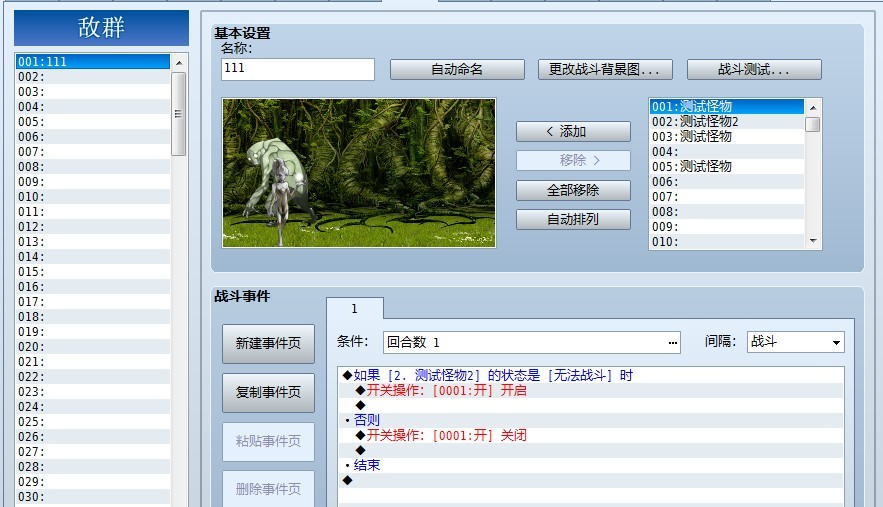Select troop entry 030:

tap(93, 496)
